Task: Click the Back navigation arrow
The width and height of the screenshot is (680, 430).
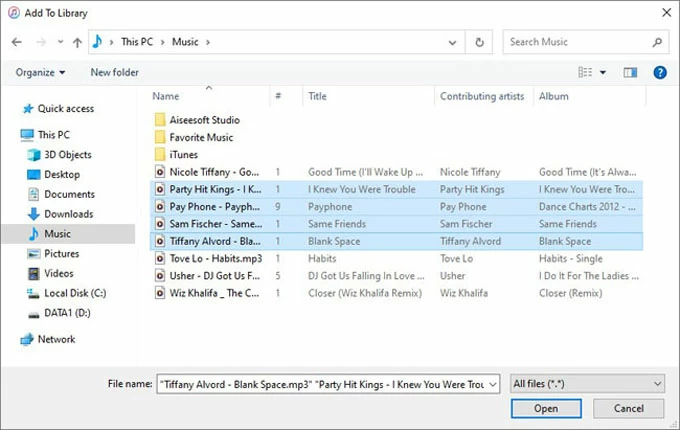Action: [x=17, y=42]
